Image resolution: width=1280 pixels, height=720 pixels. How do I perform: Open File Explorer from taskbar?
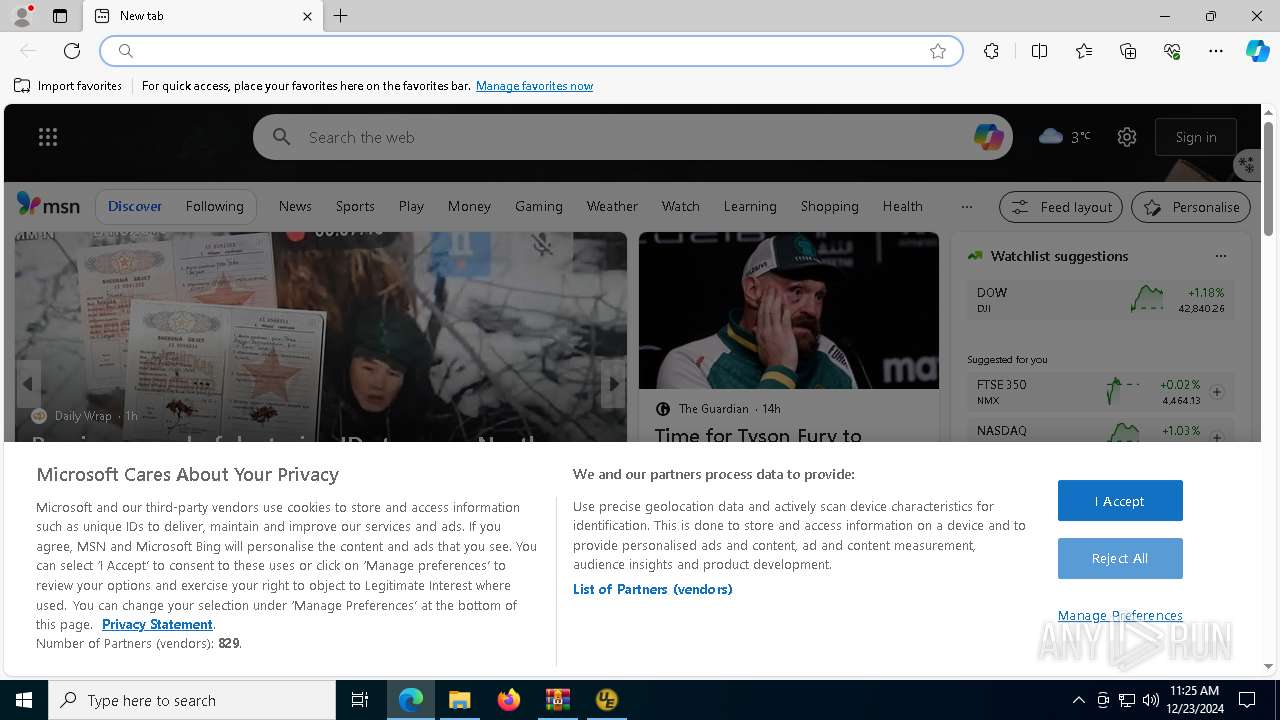[x=459, y=700]
